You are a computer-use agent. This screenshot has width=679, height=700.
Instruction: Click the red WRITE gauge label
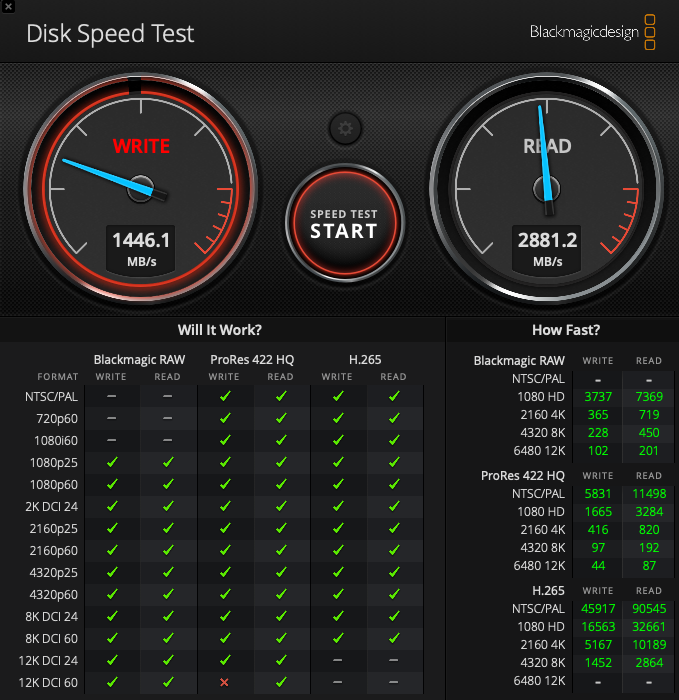[x=141, y=146]
